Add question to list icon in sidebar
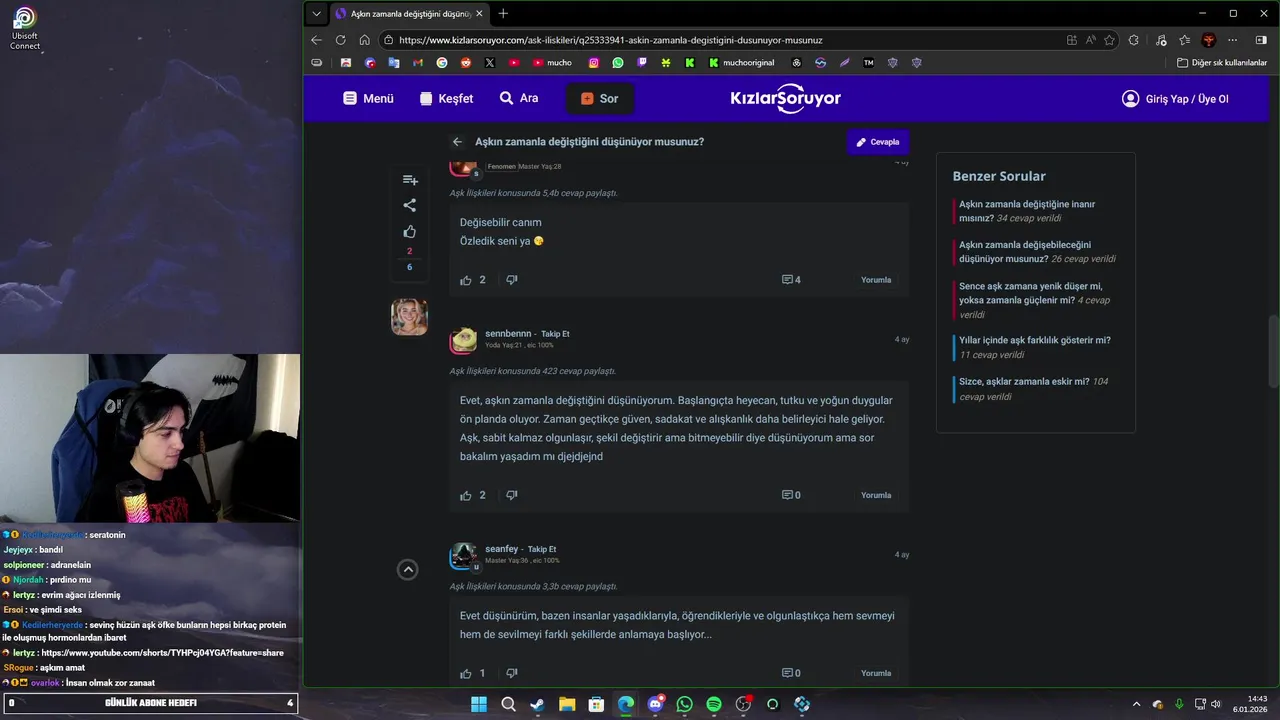This screenshot has width=1280, height=720. click(410, 180)
